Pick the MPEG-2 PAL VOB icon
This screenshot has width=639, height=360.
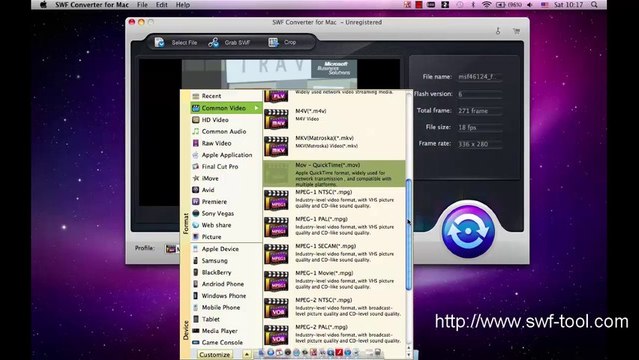[x=276, y=335]
